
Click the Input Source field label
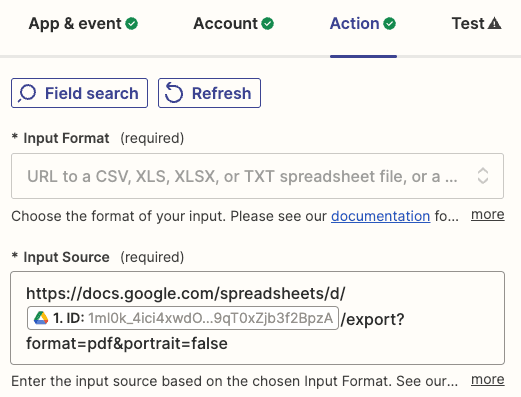66,257
